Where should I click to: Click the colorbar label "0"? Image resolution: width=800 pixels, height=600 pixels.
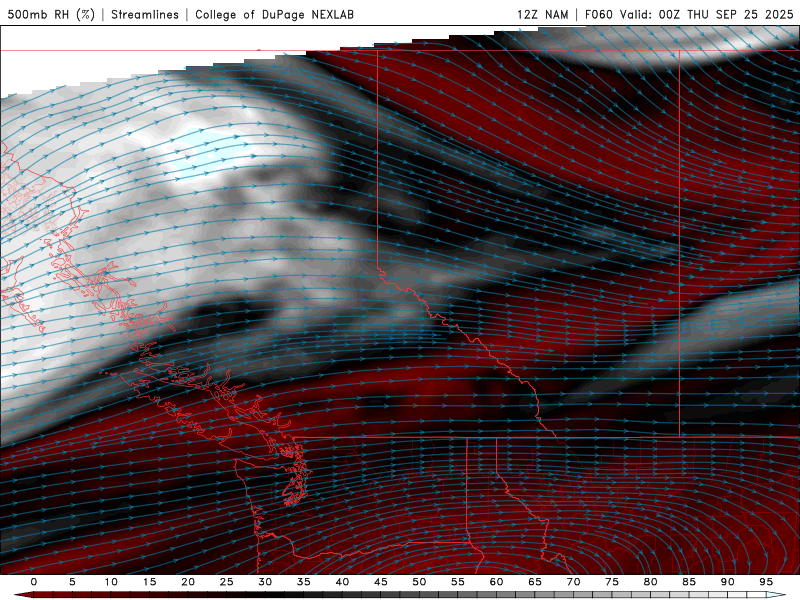click(x=34, y=582)
